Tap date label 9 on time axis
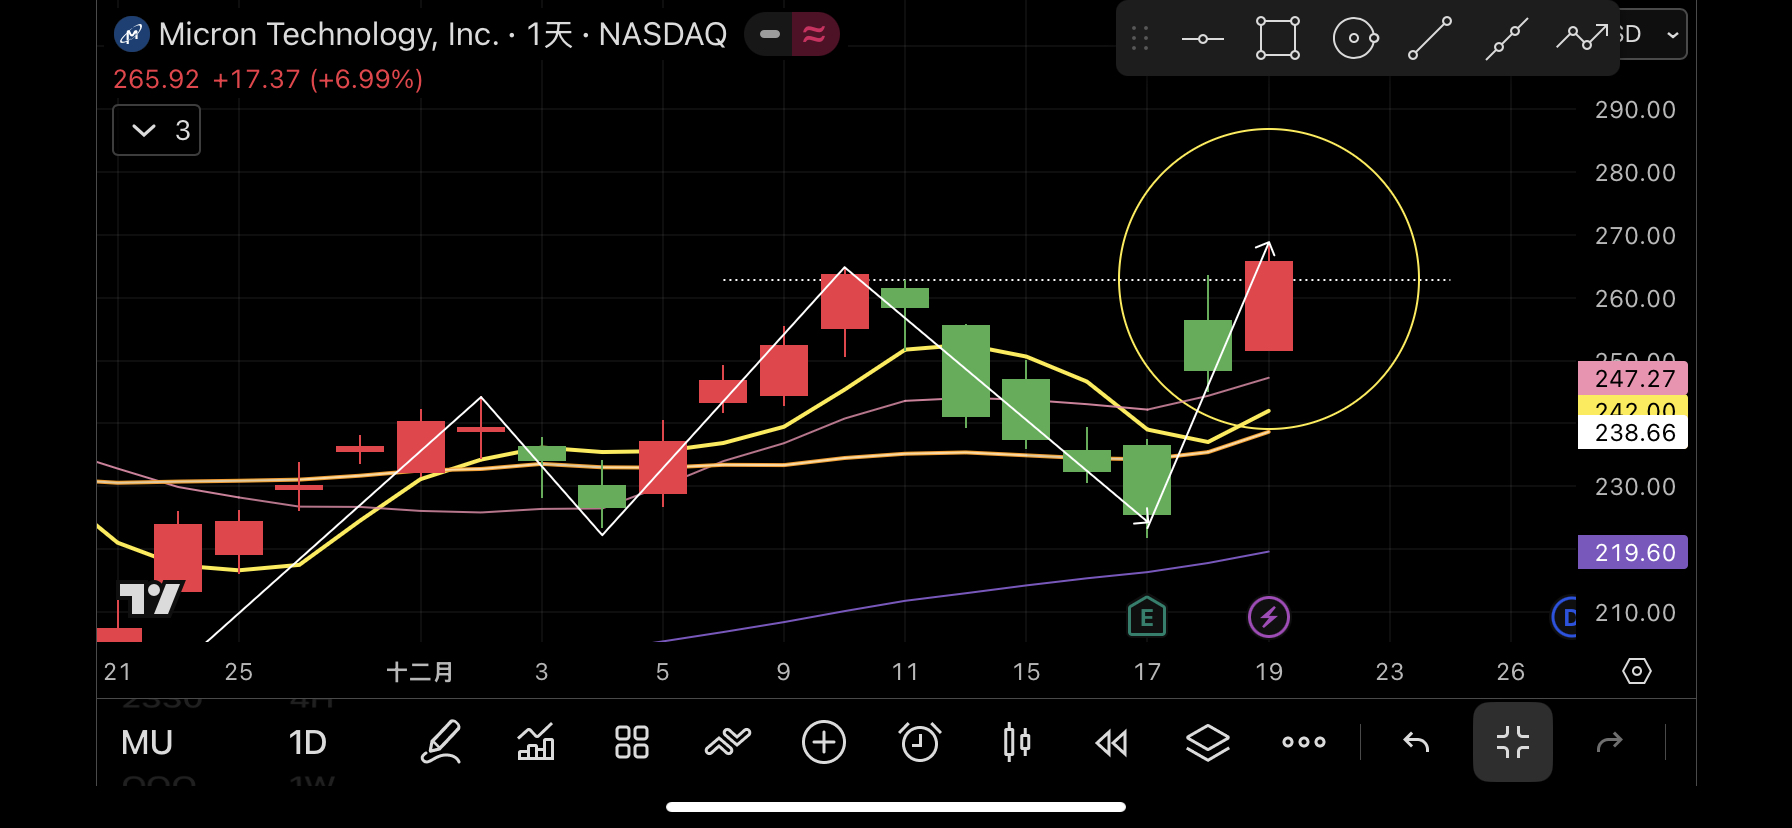1792x828 pixels. click(784, 671)
